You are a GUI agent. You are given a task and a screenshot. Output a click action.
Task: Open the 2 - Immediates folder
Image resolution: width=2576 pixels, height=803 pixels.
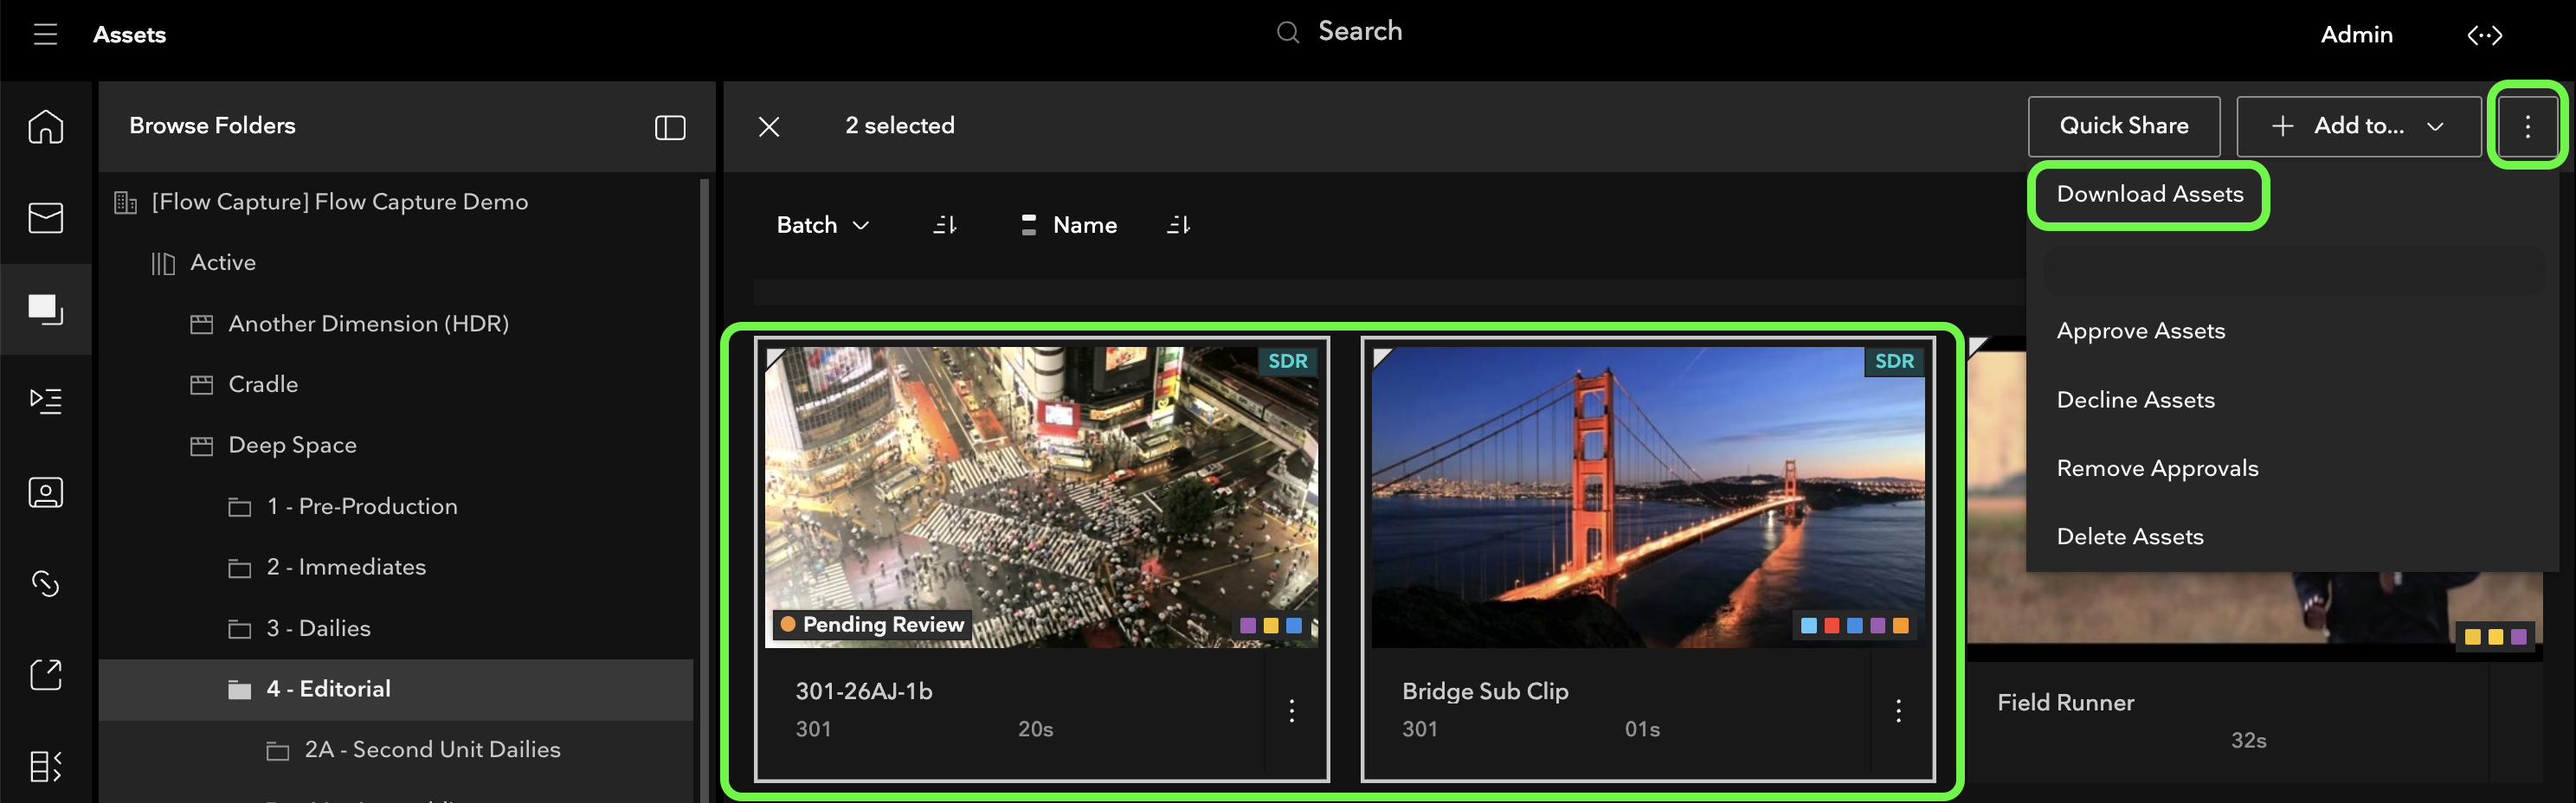tap(346, 568)
